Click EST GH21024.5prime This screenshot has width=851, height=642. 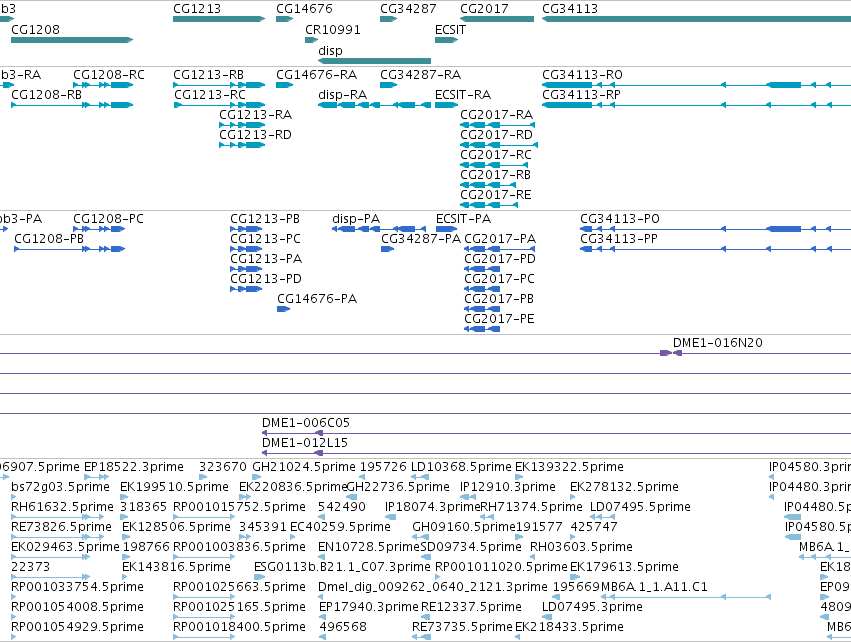click(x=304, y=467)
